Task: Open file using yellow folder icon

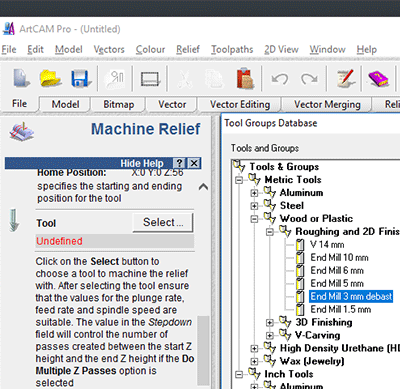Action: (x=50, y=78)
